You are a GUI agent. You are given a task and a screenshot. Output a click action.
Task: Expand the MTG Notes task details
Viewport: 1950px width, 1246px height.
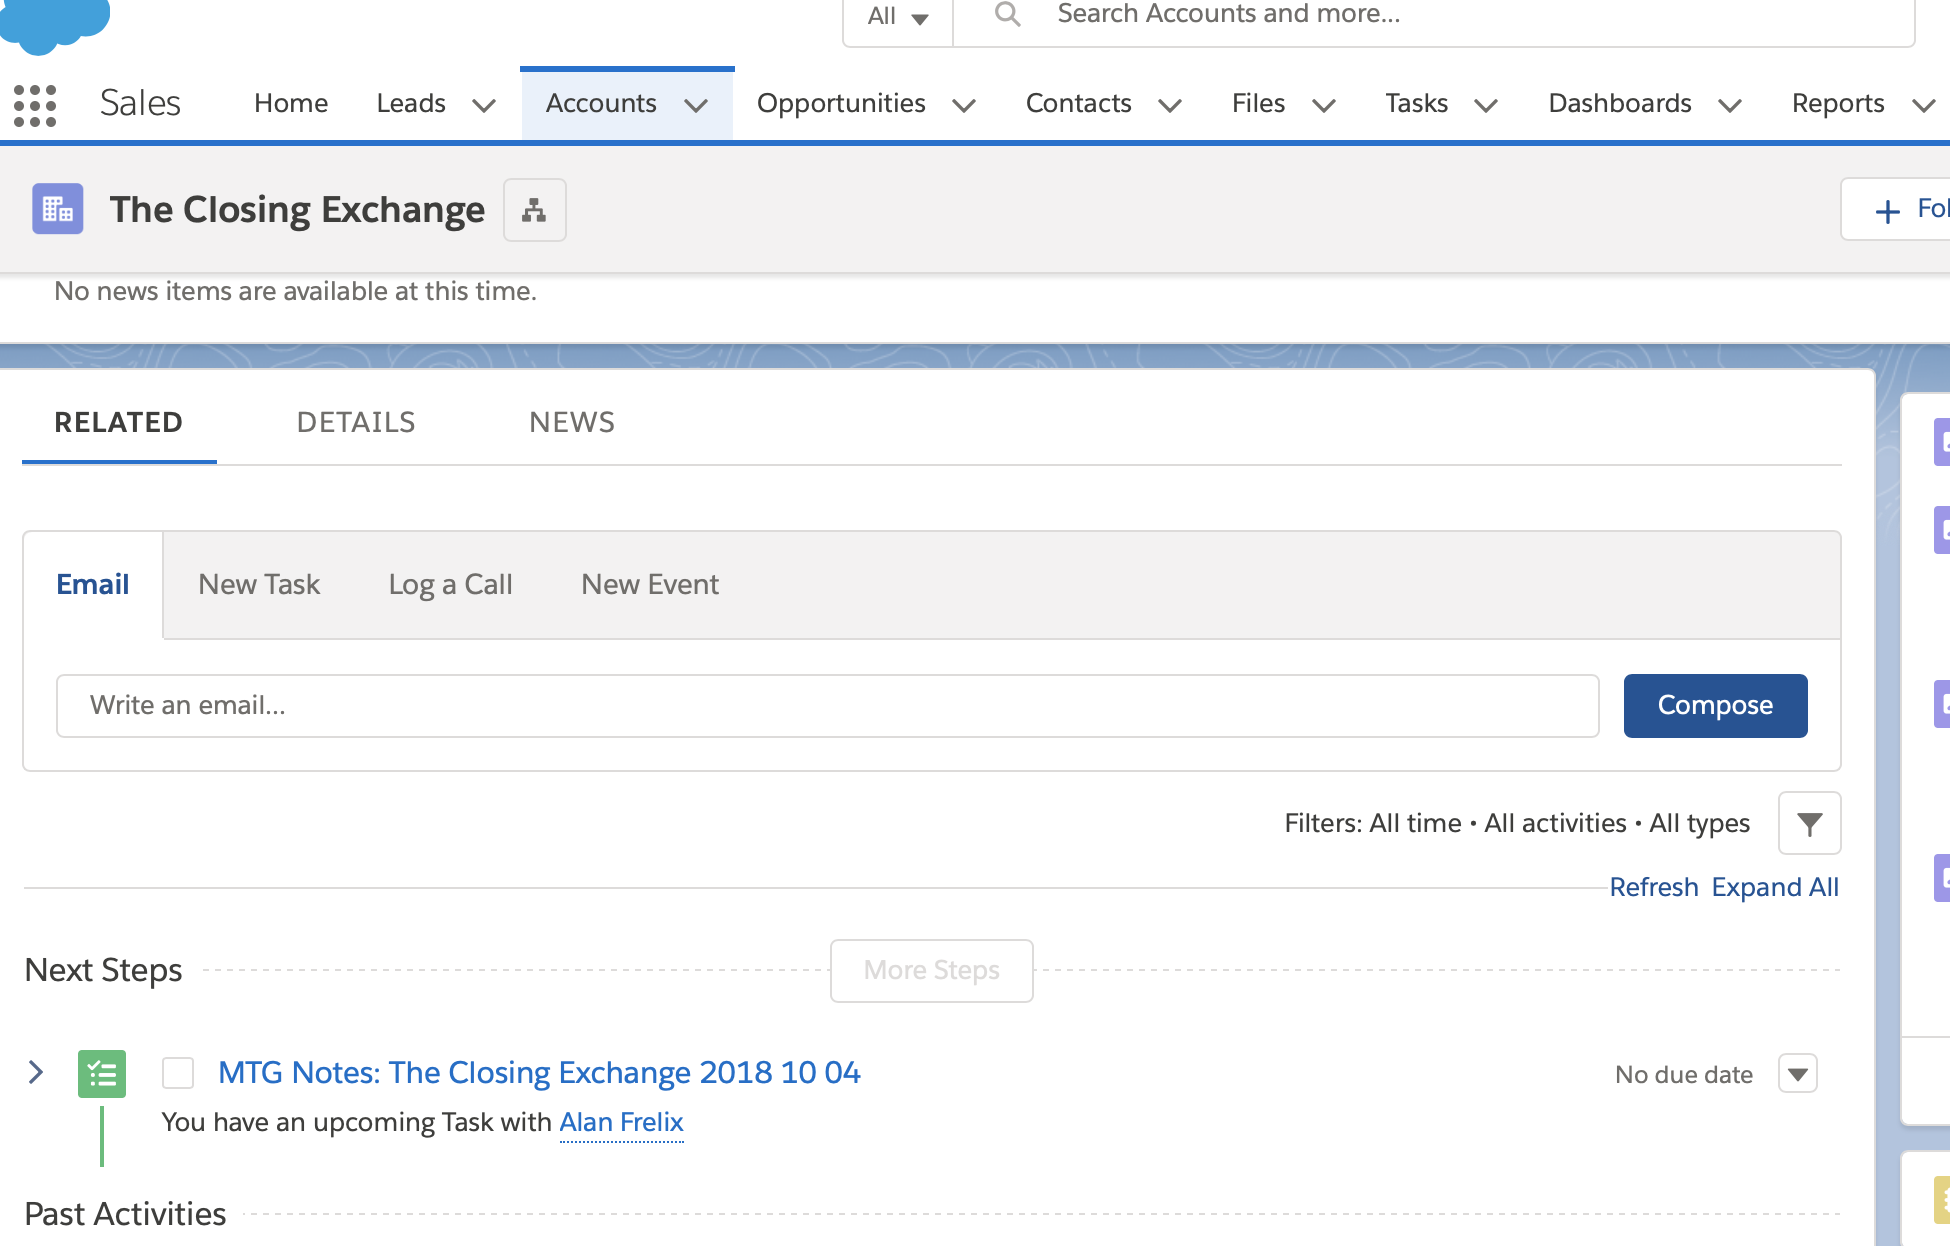click(36, 1072)
